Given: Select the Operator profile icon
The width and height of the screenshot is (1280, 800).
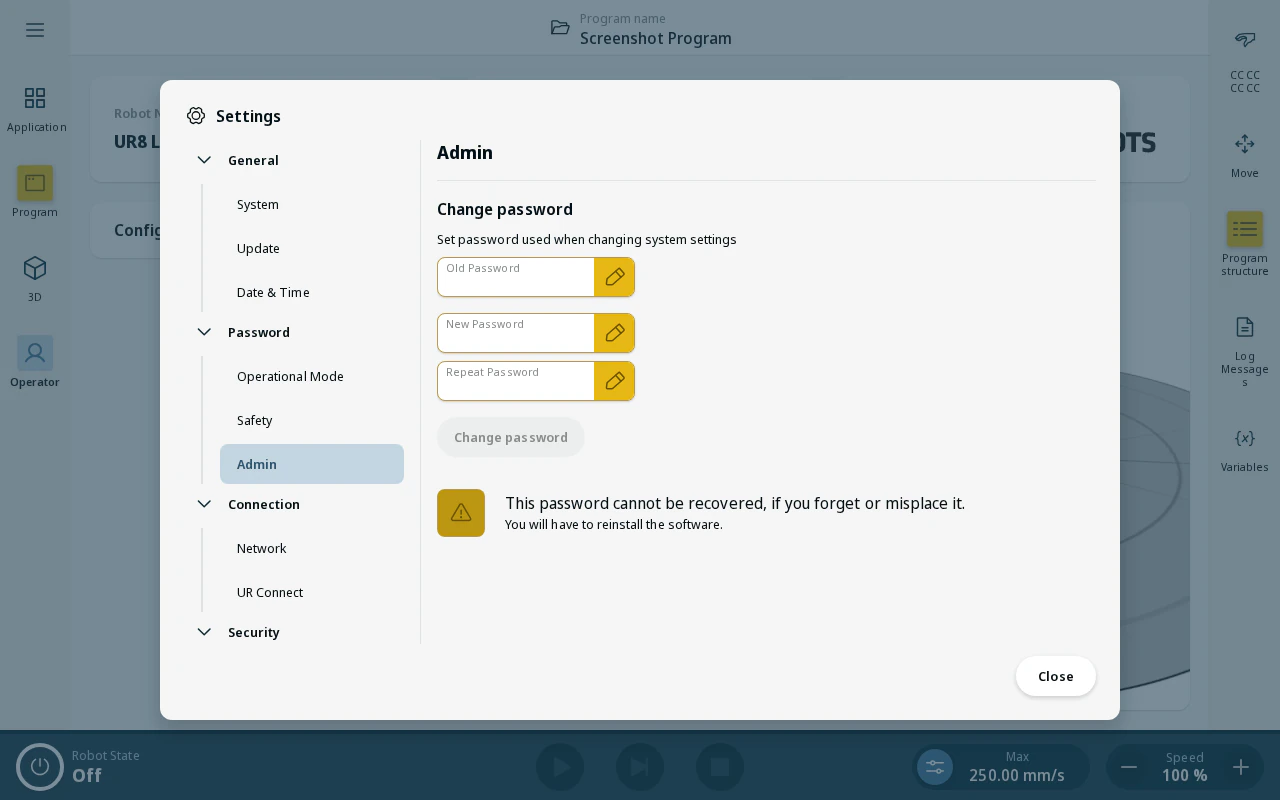Looking at the screenshot, I should click(35, 353).
